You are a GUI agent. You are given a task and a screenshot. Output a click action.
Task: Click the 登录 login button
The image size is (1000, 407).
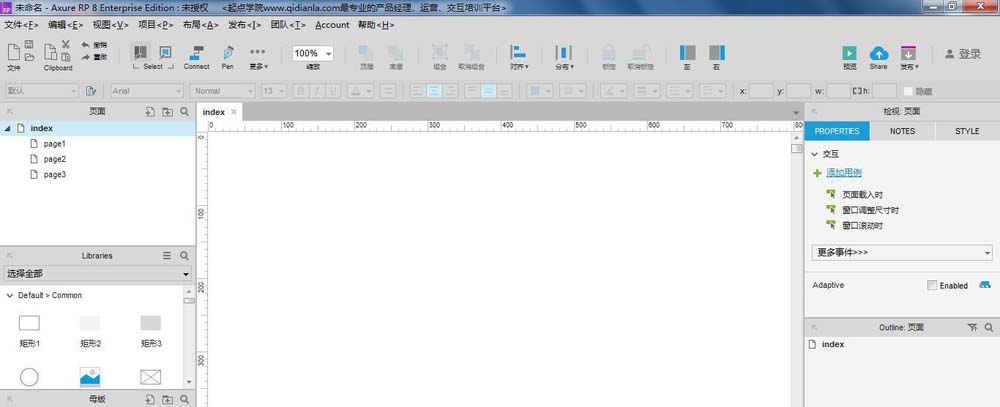[x=963, y=54]
